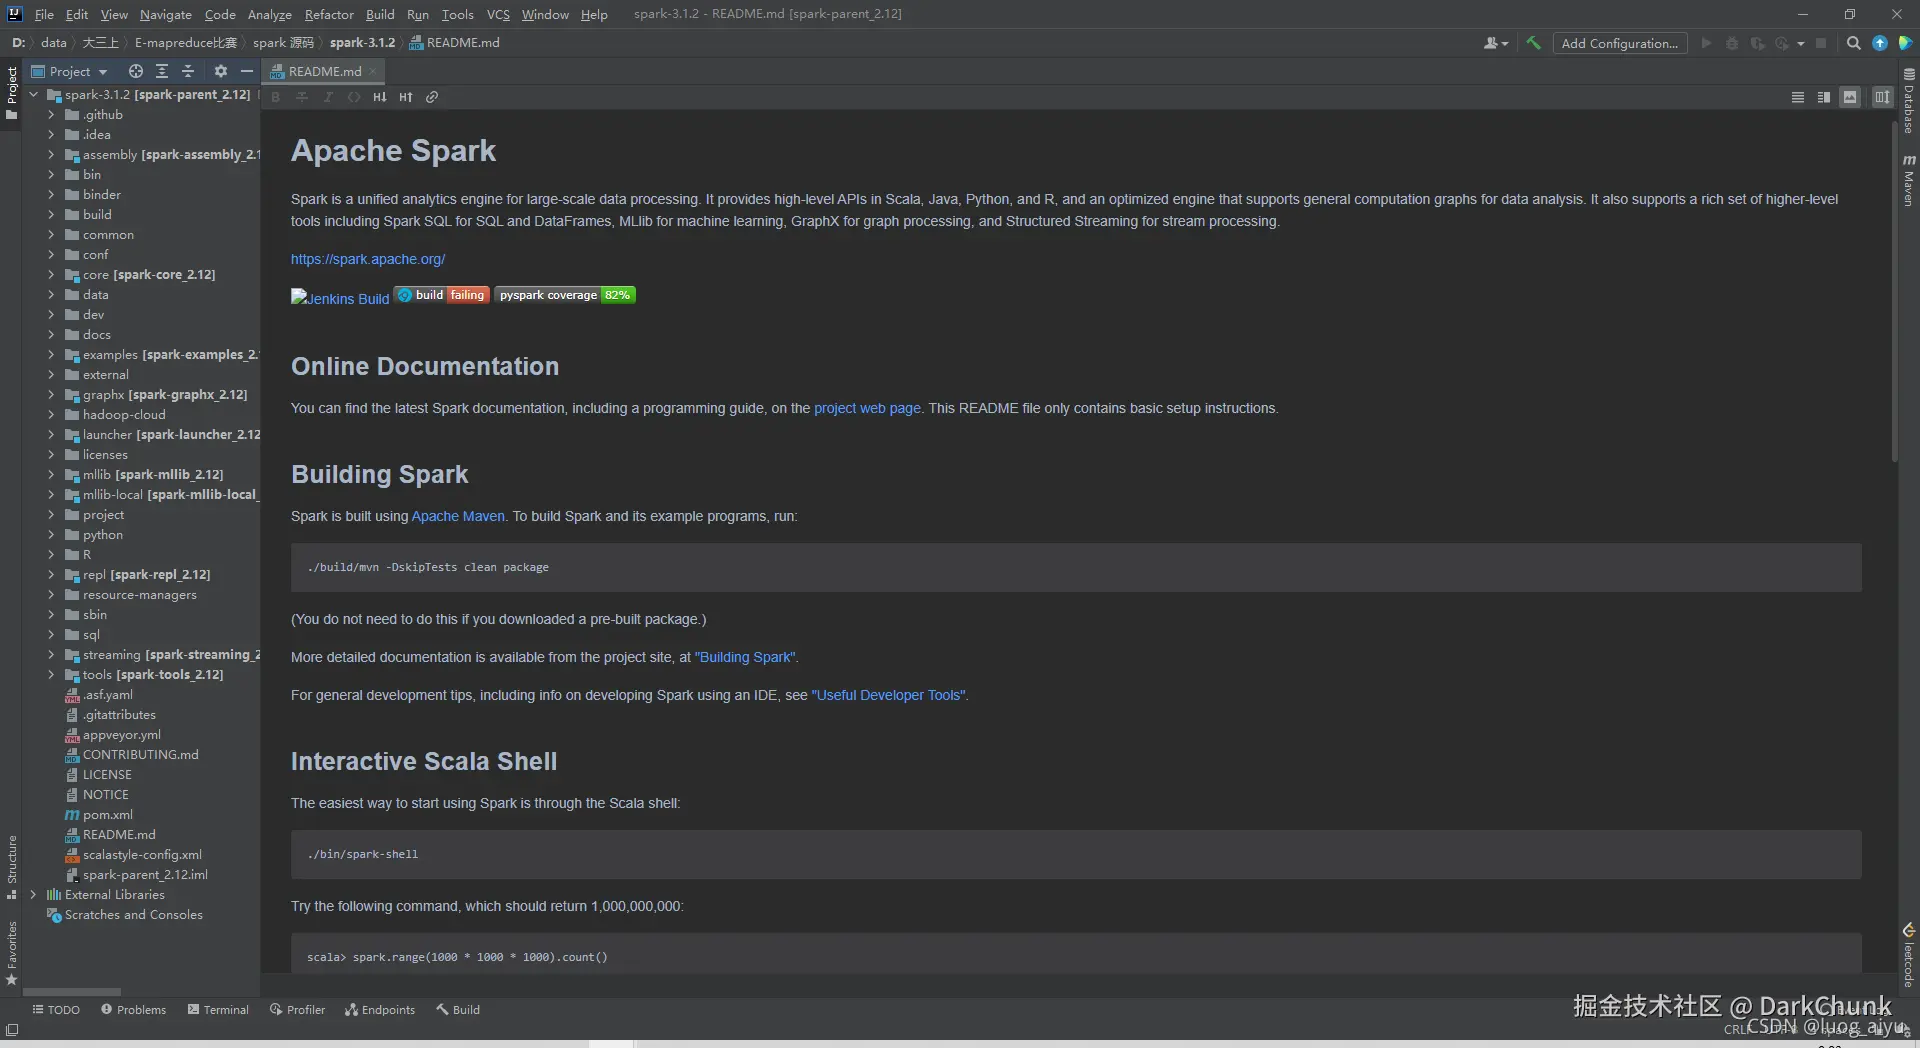Close the README.md tab
The width and height of the screenshot is (1920, 1048).
[373, 71]
